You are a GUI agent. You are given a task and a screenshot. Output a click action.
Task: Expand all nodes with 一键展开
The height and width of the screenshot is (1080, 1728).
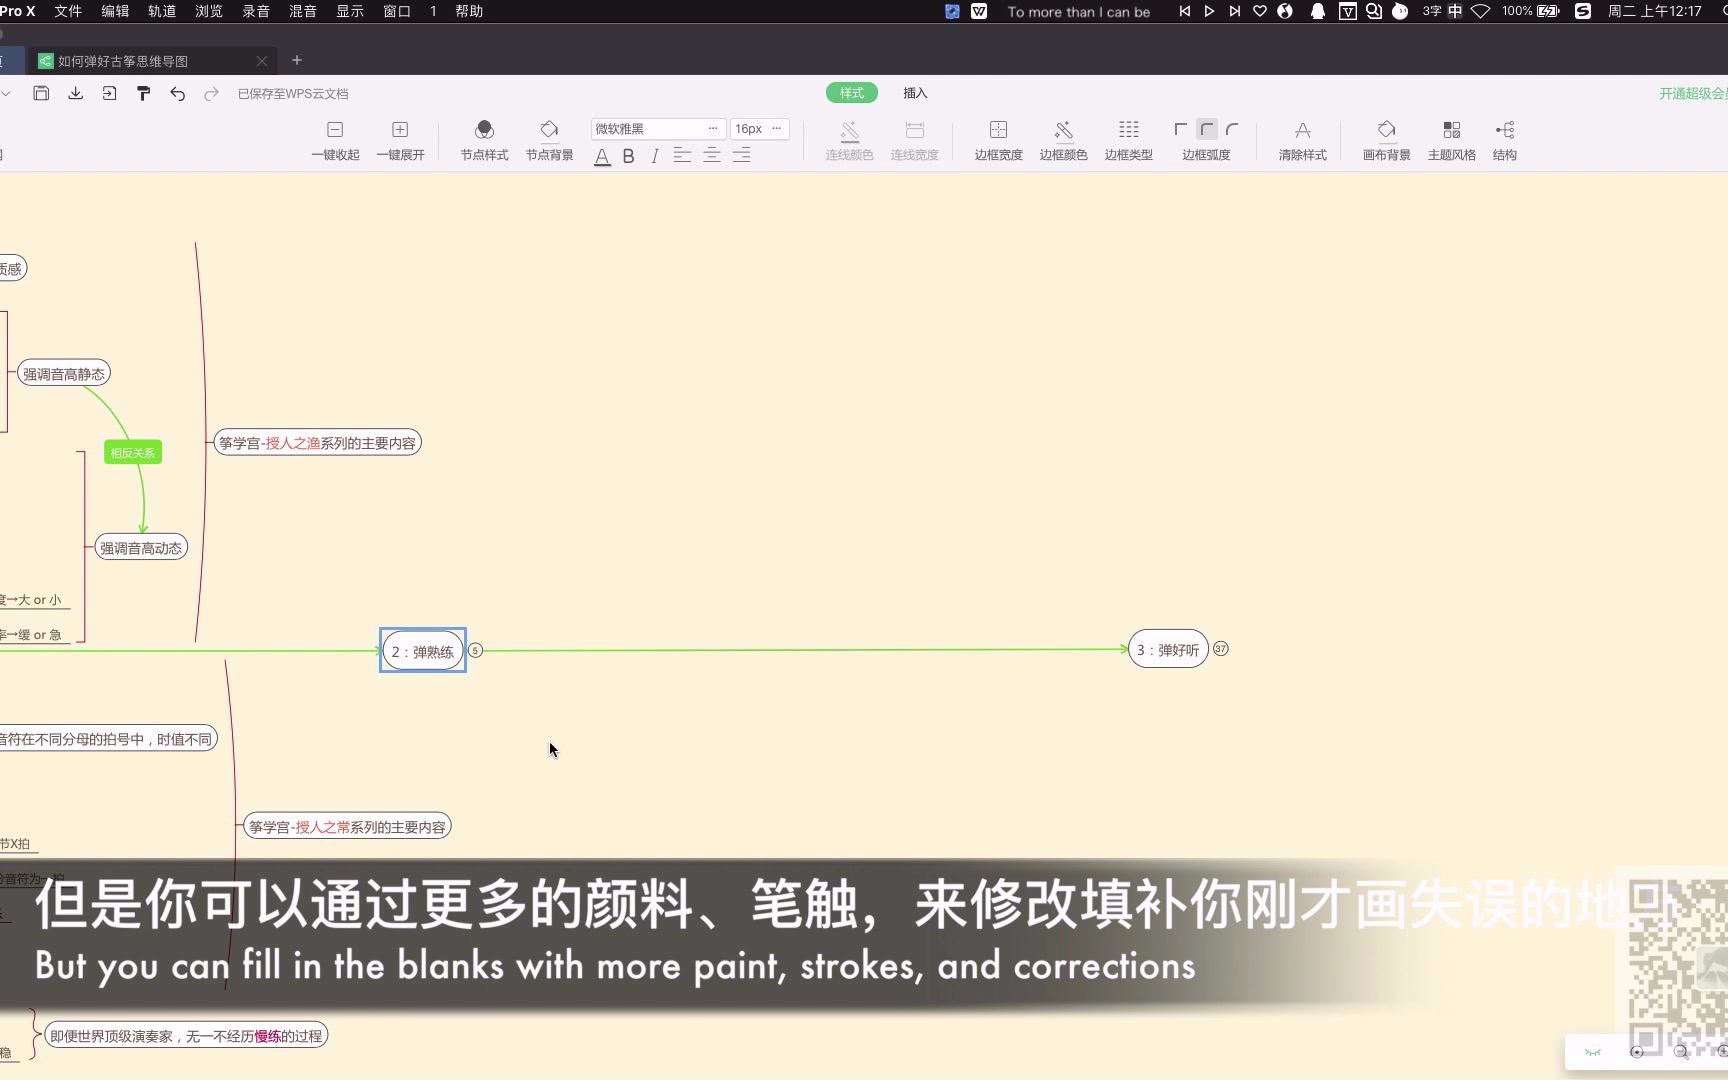point(400,140)
